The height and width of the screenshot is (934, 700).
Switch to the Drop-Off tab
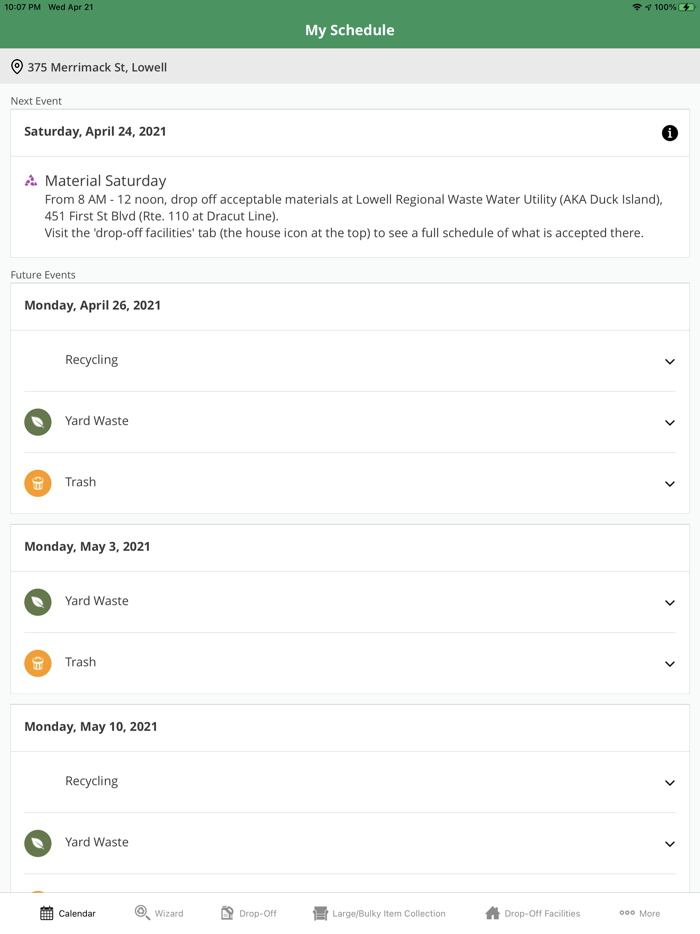pos(248,913)
